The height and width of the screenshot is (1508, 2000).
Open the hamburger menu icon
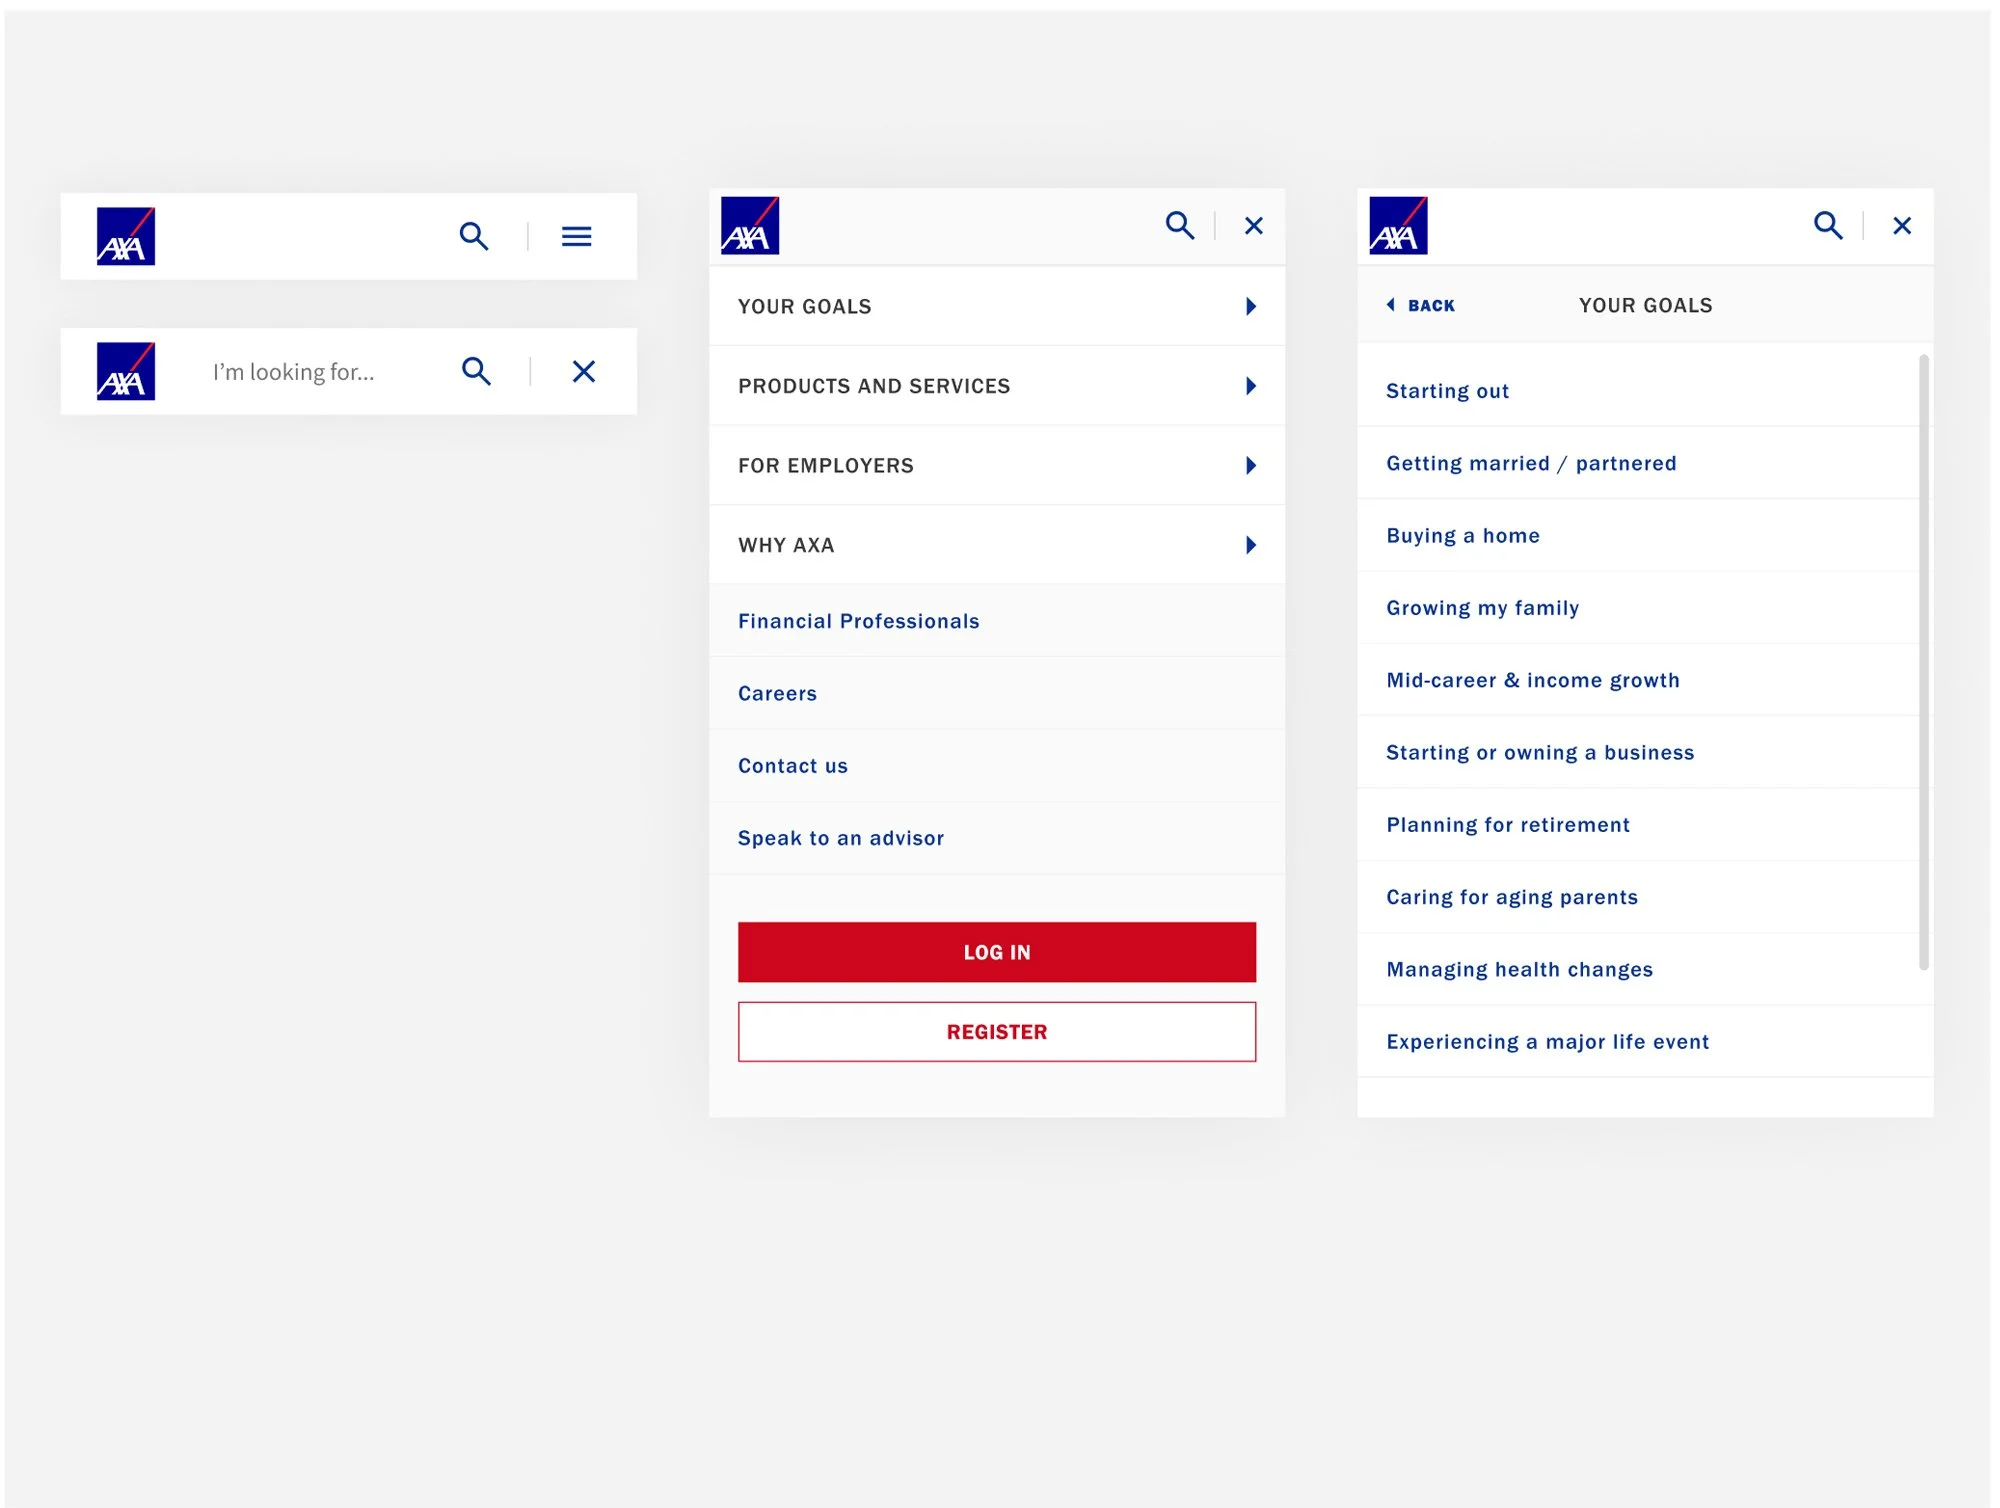[x=577, y=236]
